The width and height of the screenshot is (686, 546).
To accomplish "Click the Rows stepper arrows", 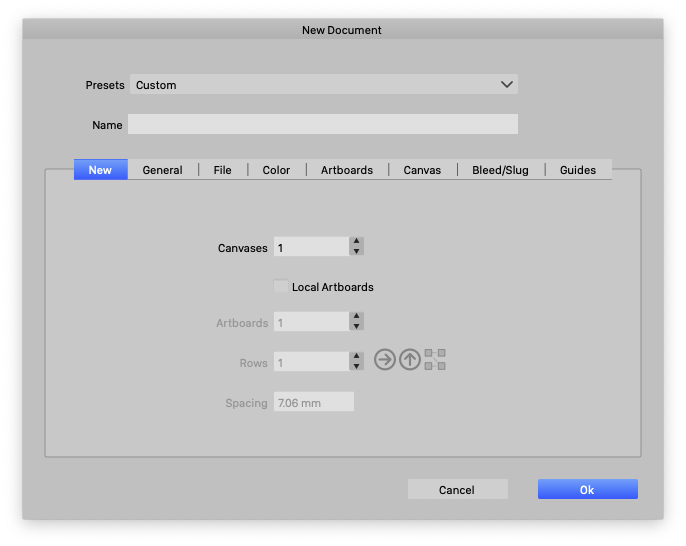I will point(357,362).
